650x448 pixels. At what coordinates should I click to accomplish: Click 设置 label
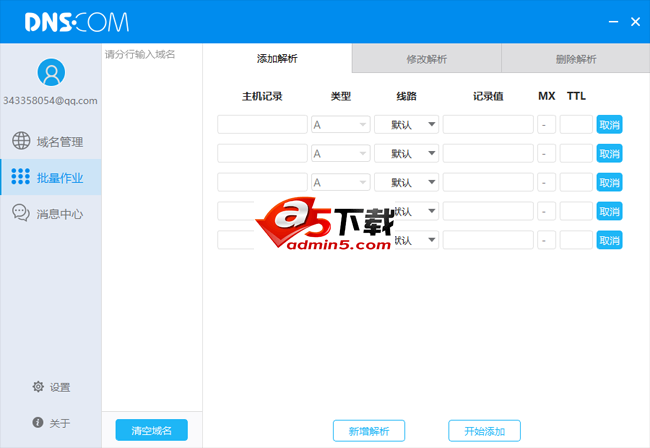pos(60,387)
